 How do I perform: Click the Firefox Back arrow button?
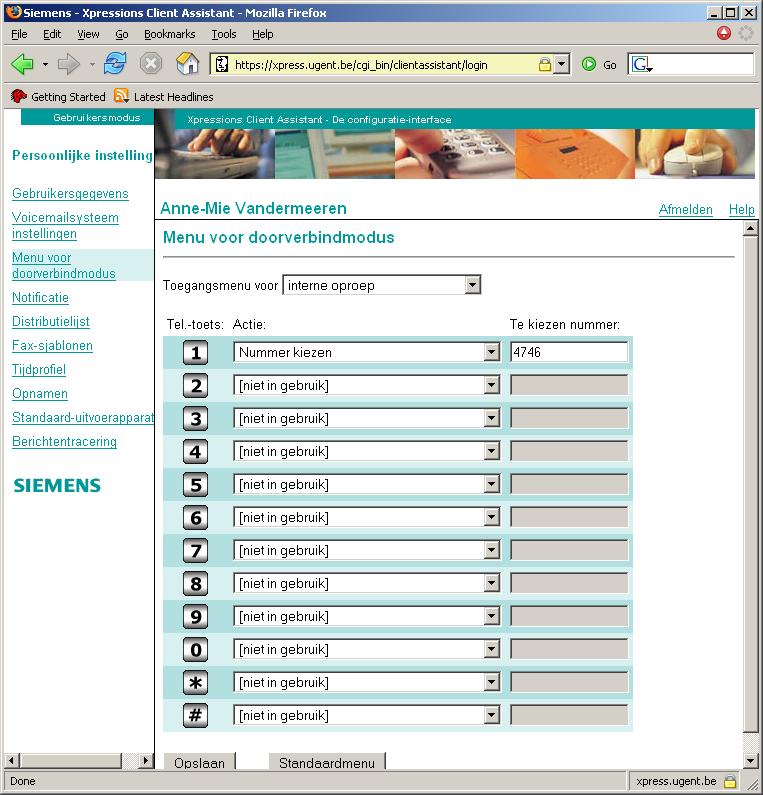(22, 64)
